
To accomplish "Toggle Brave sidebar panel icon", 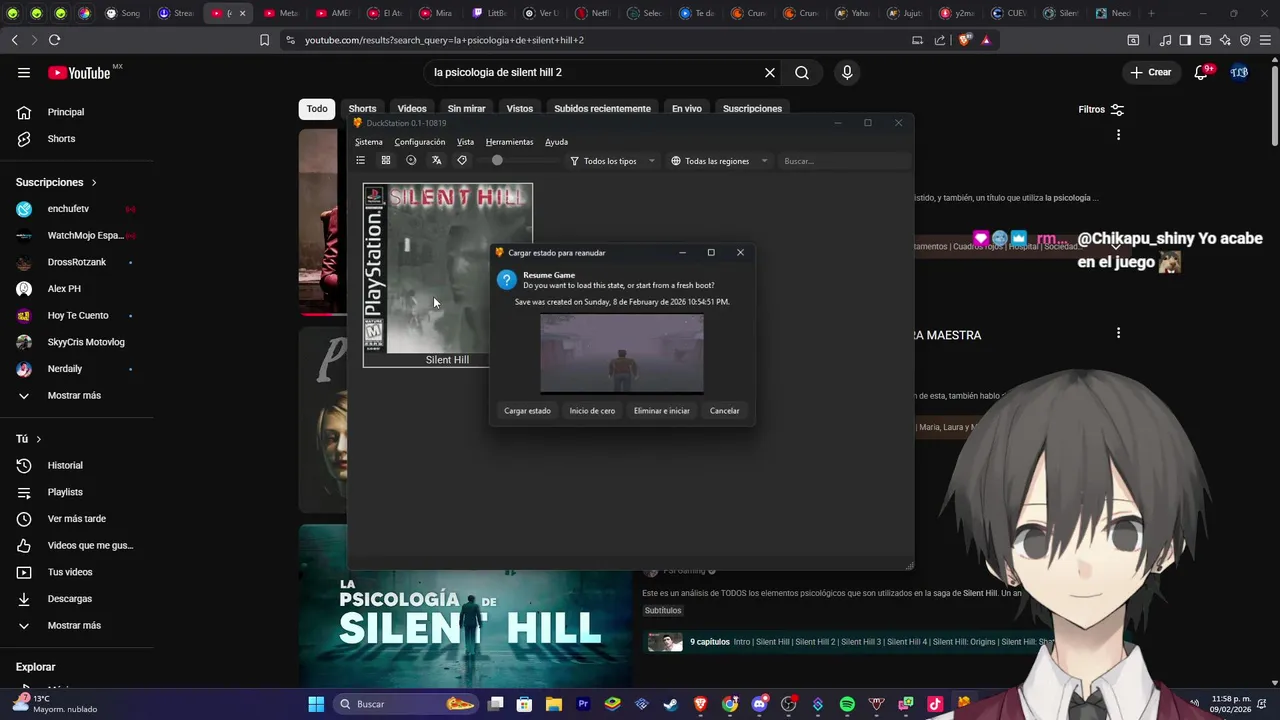I will click(x=1185, y=40).
